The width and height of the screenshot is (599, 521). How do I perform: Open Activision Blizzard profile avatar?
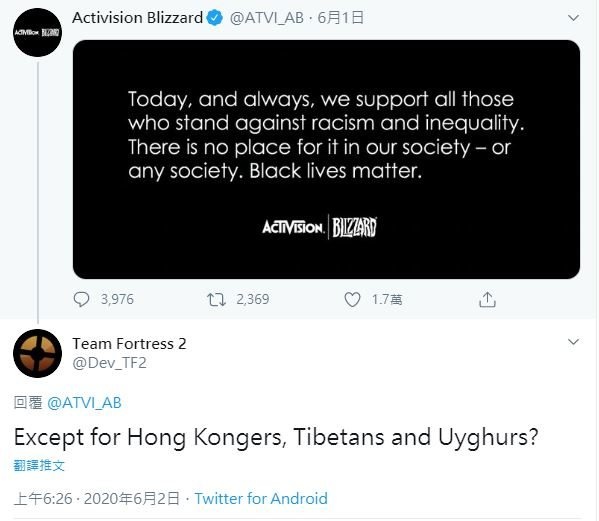tap(37, 32)
